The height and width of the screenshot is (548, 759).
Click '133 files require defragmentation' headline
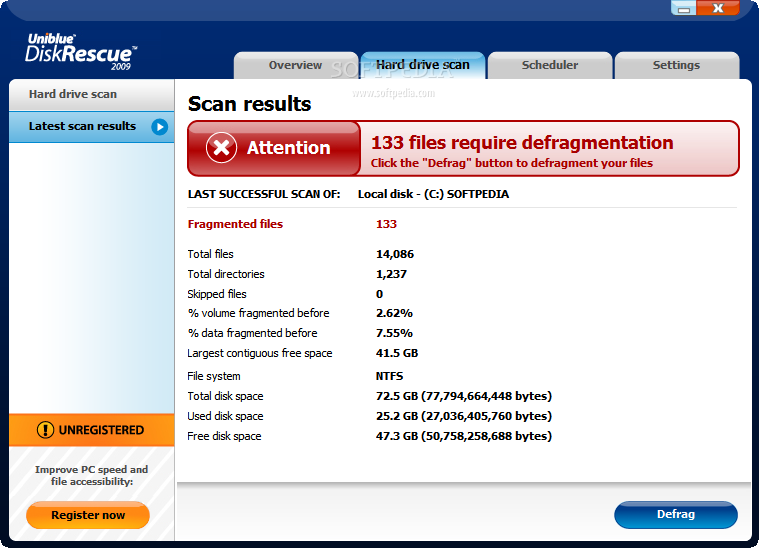[x=522, y=142]
